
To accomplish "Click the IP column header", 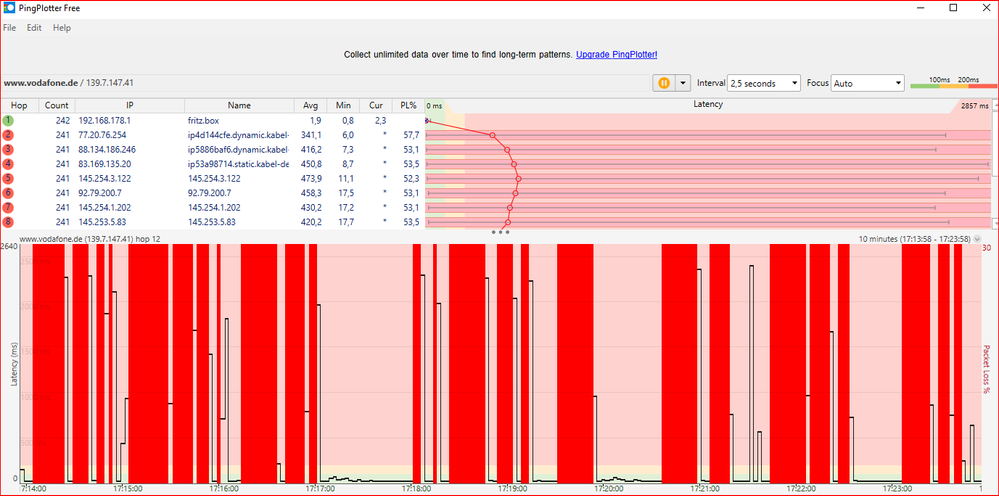I will click(129, 106).
